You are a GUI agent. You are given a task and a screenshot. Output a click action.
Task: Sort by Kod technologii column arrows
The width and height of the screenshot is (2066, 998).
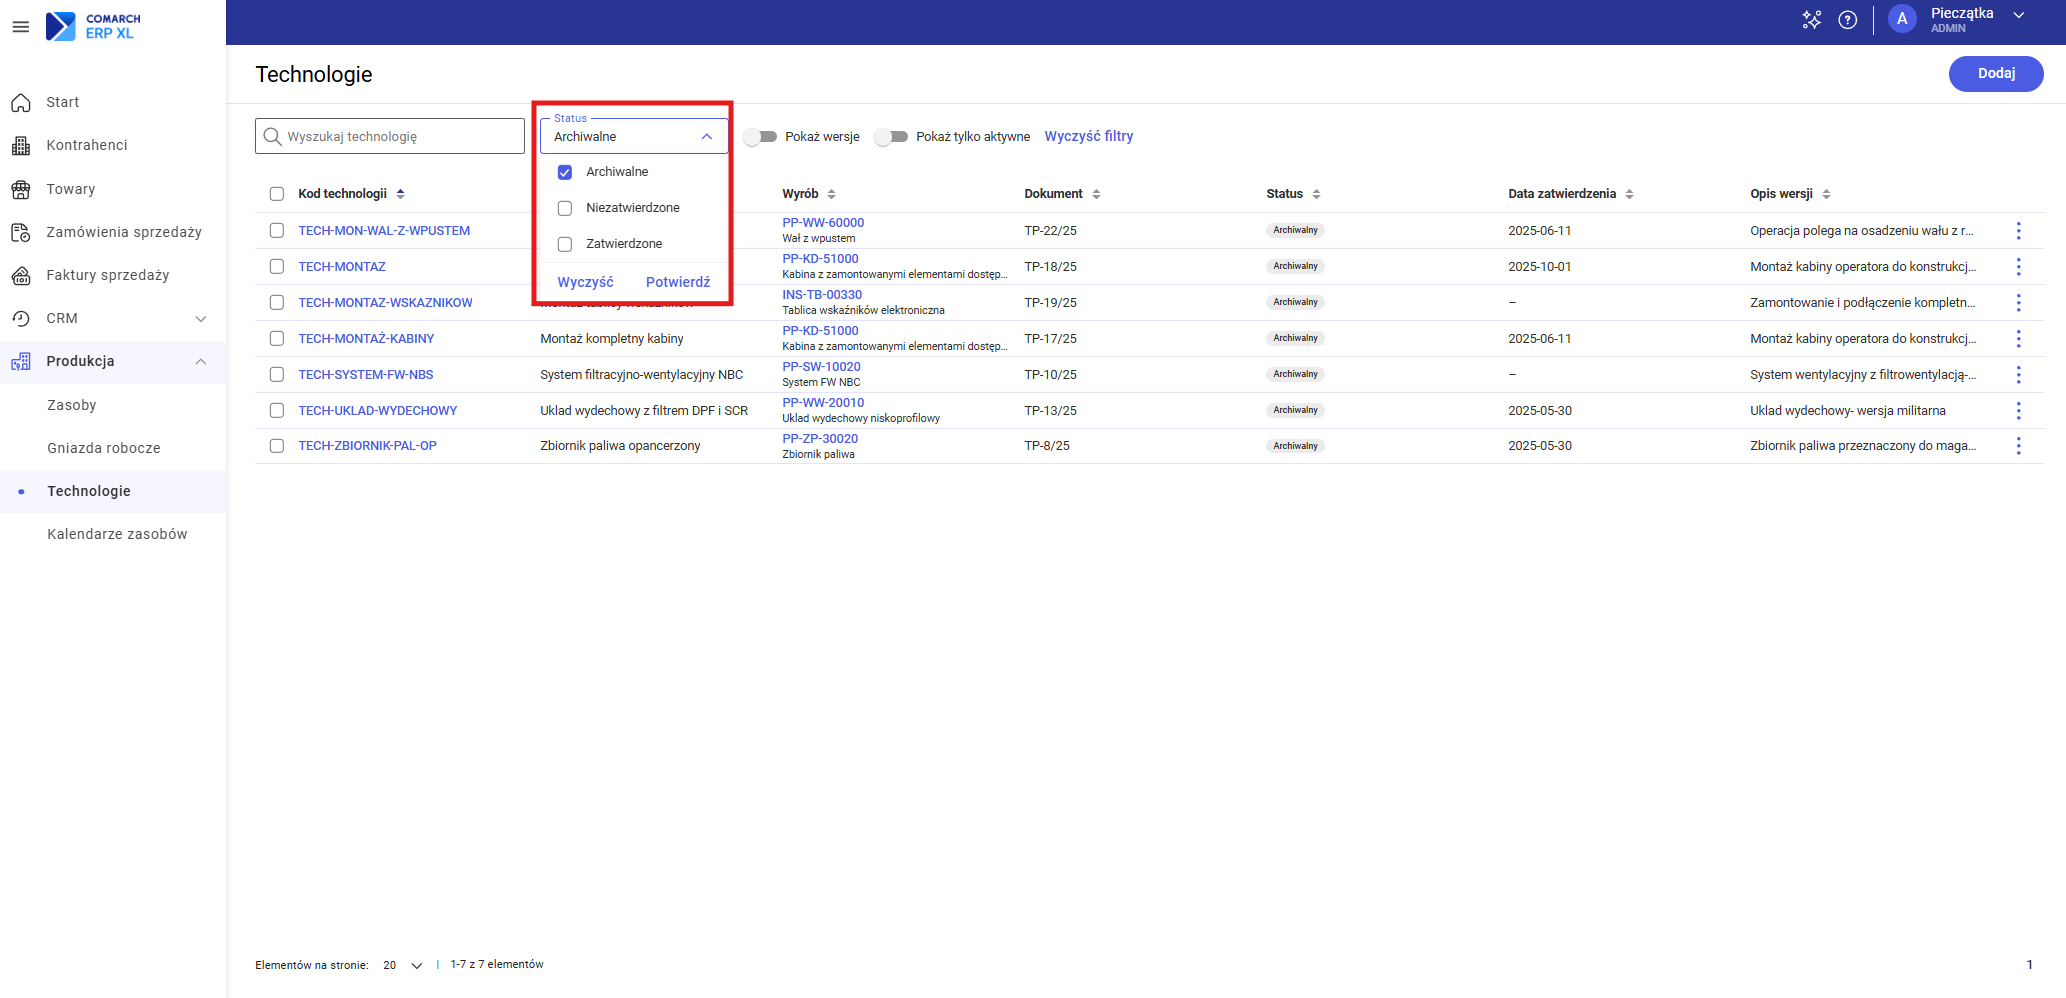point(401,194)
